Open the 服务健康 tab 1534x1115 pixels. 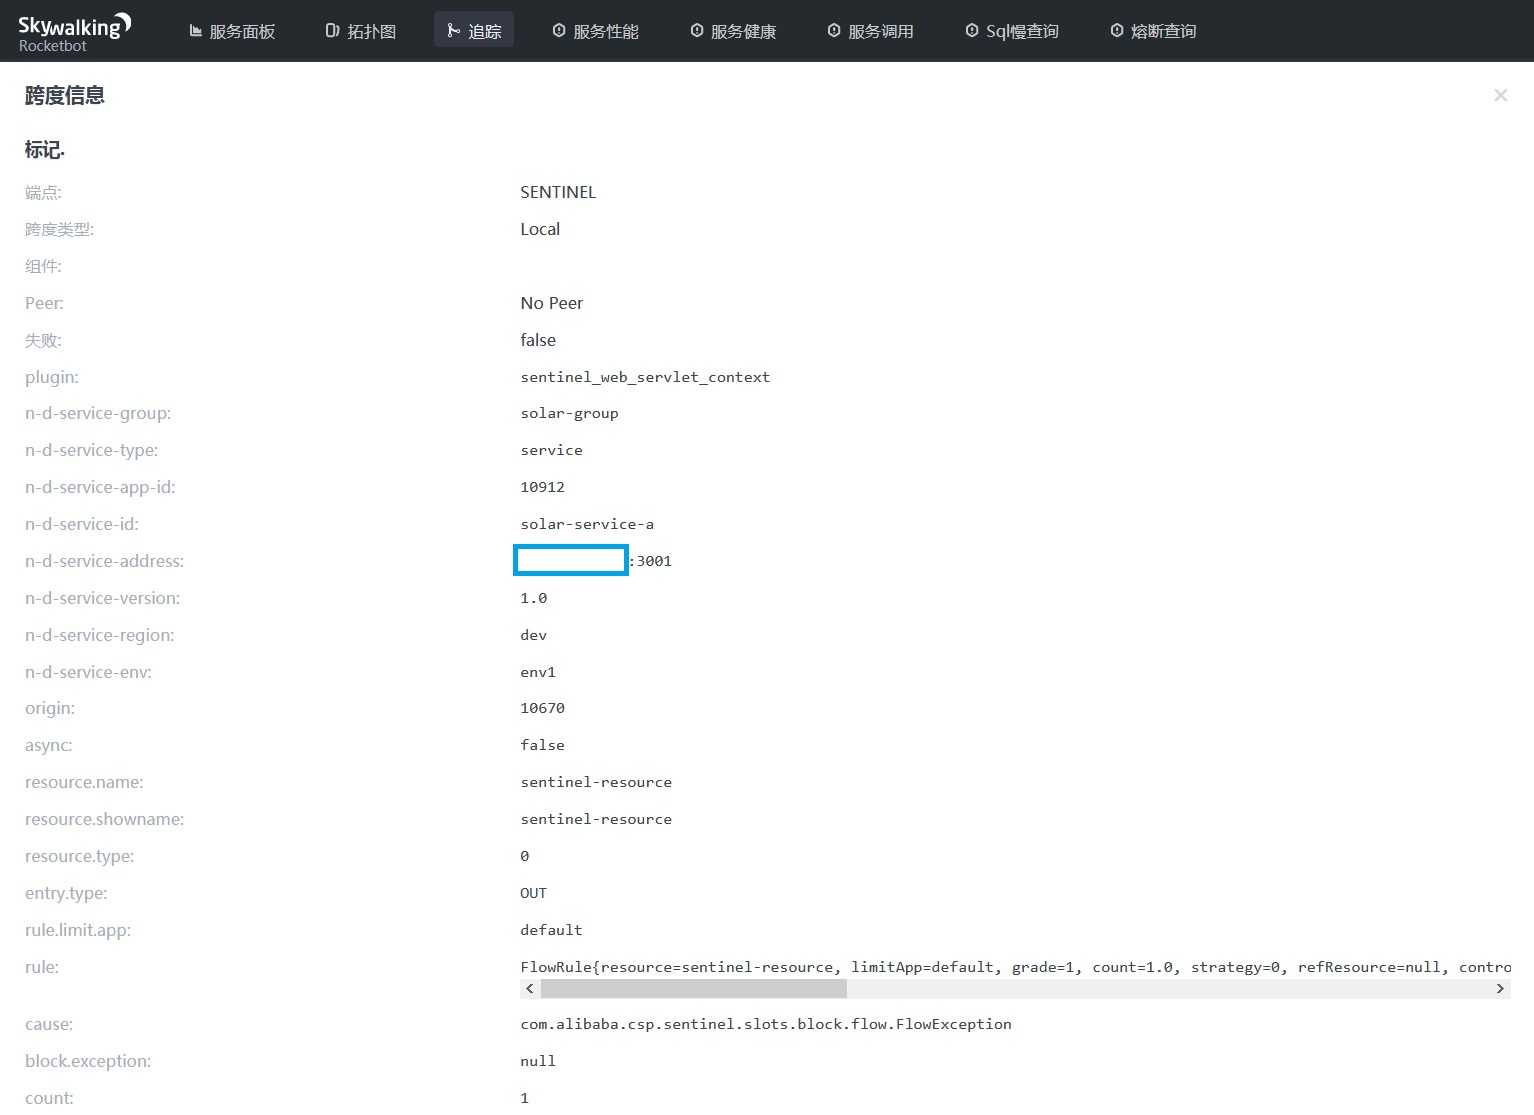tap(734, 31)
